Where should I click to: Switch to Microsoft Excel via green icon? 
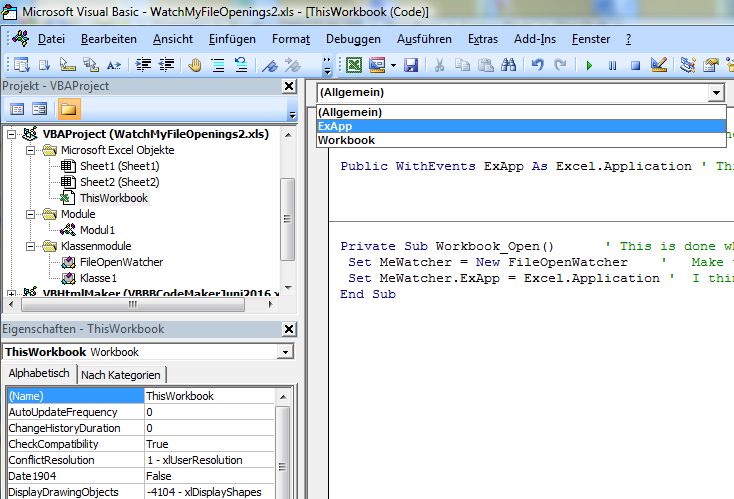354,65
